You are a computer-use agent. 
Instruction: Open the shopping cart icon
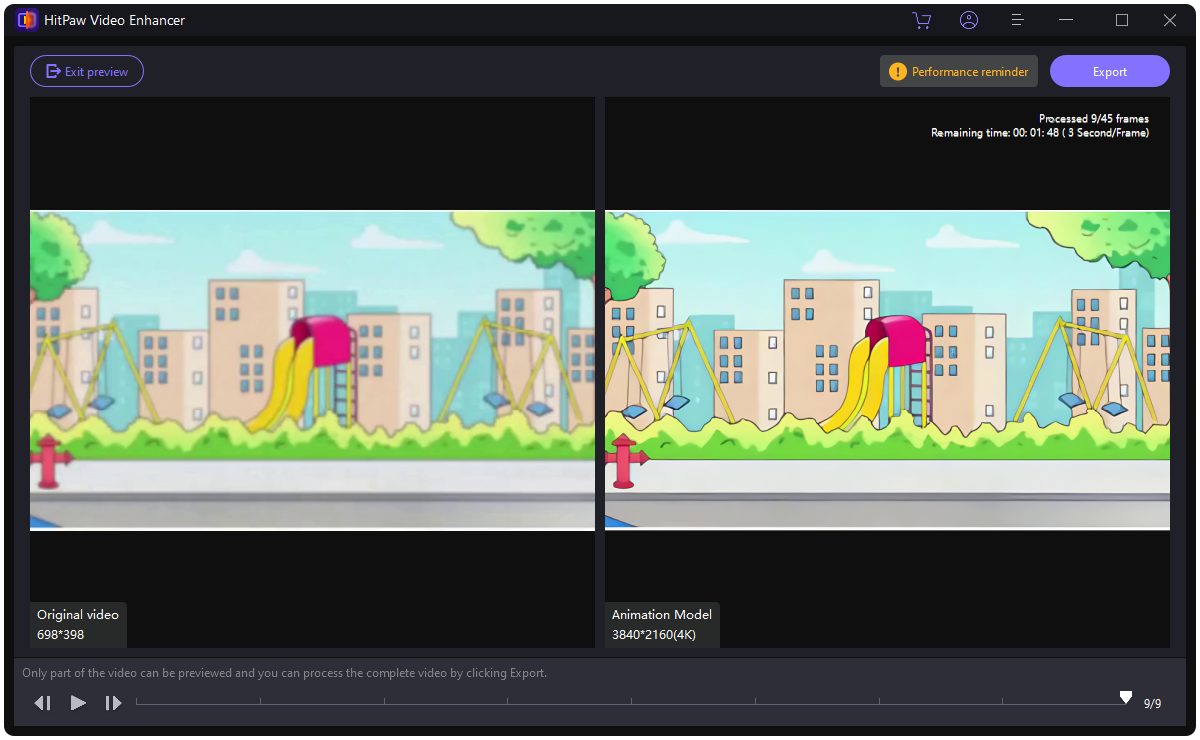922,20
